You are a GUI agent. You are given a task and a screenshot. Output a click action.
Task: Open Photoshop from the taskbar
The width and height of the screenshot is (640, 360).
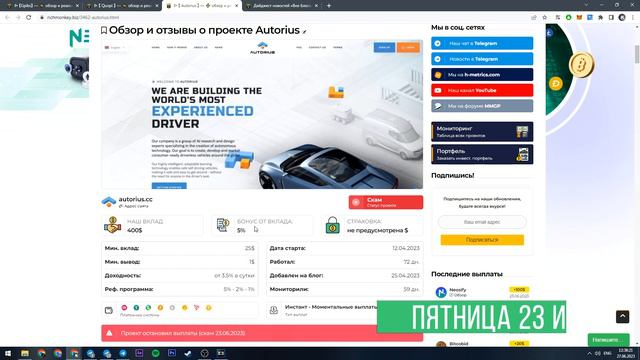[x=172, y=353]
